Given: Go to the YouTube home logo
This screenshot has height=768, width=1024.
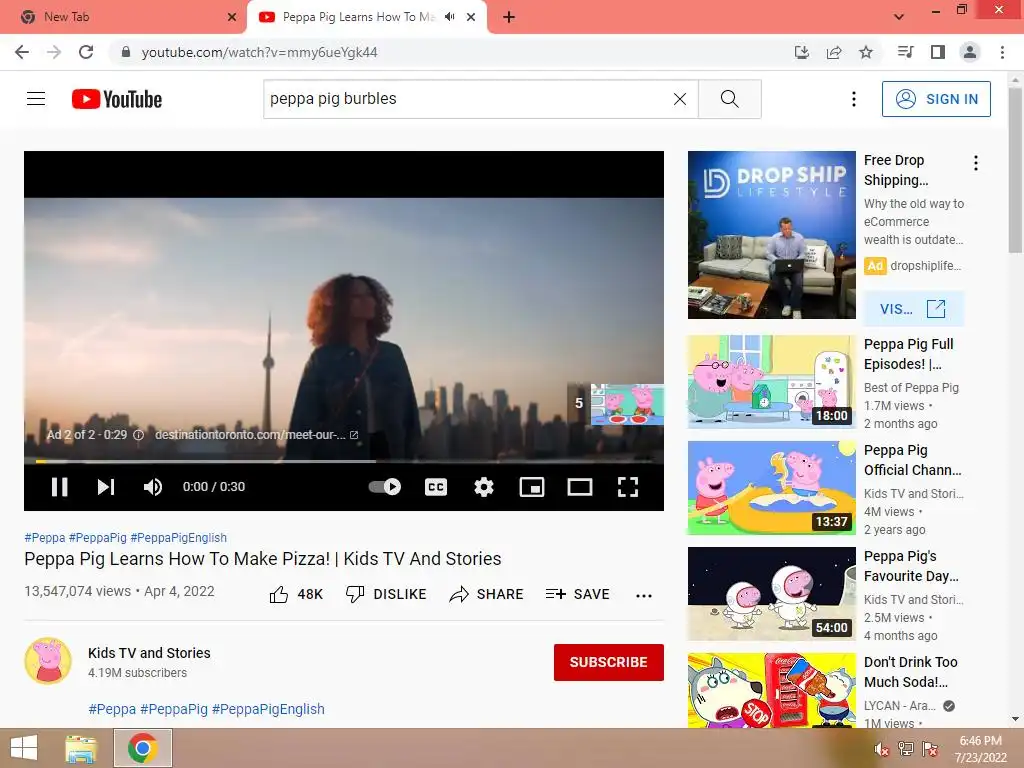Looking at the screenshot, I should click(x=117, y=99).
